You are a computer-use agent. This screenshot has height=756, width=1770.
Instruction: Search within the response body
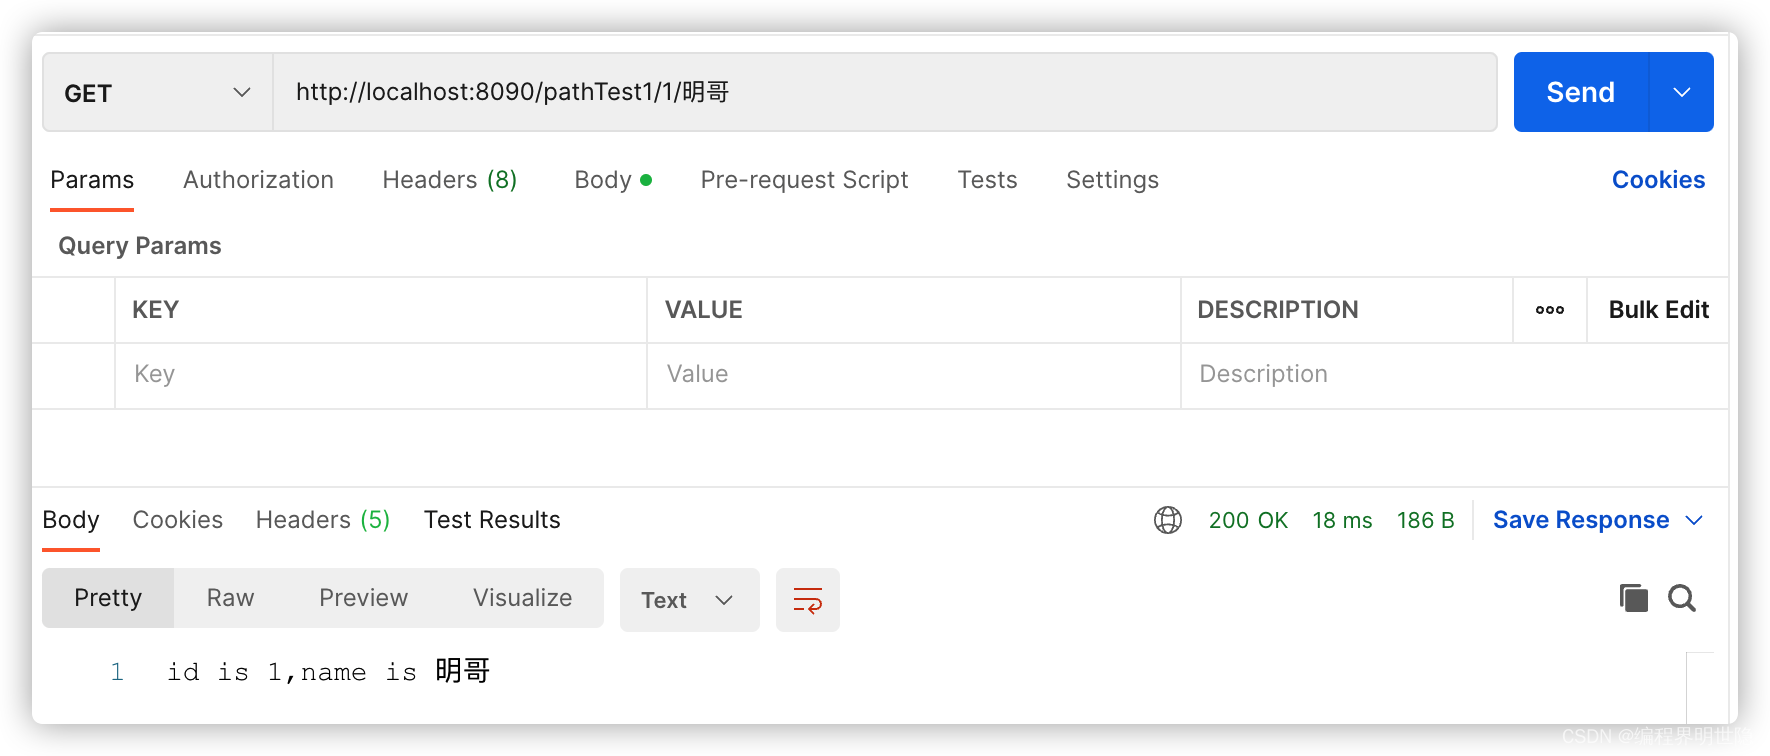pos(1682,598)
